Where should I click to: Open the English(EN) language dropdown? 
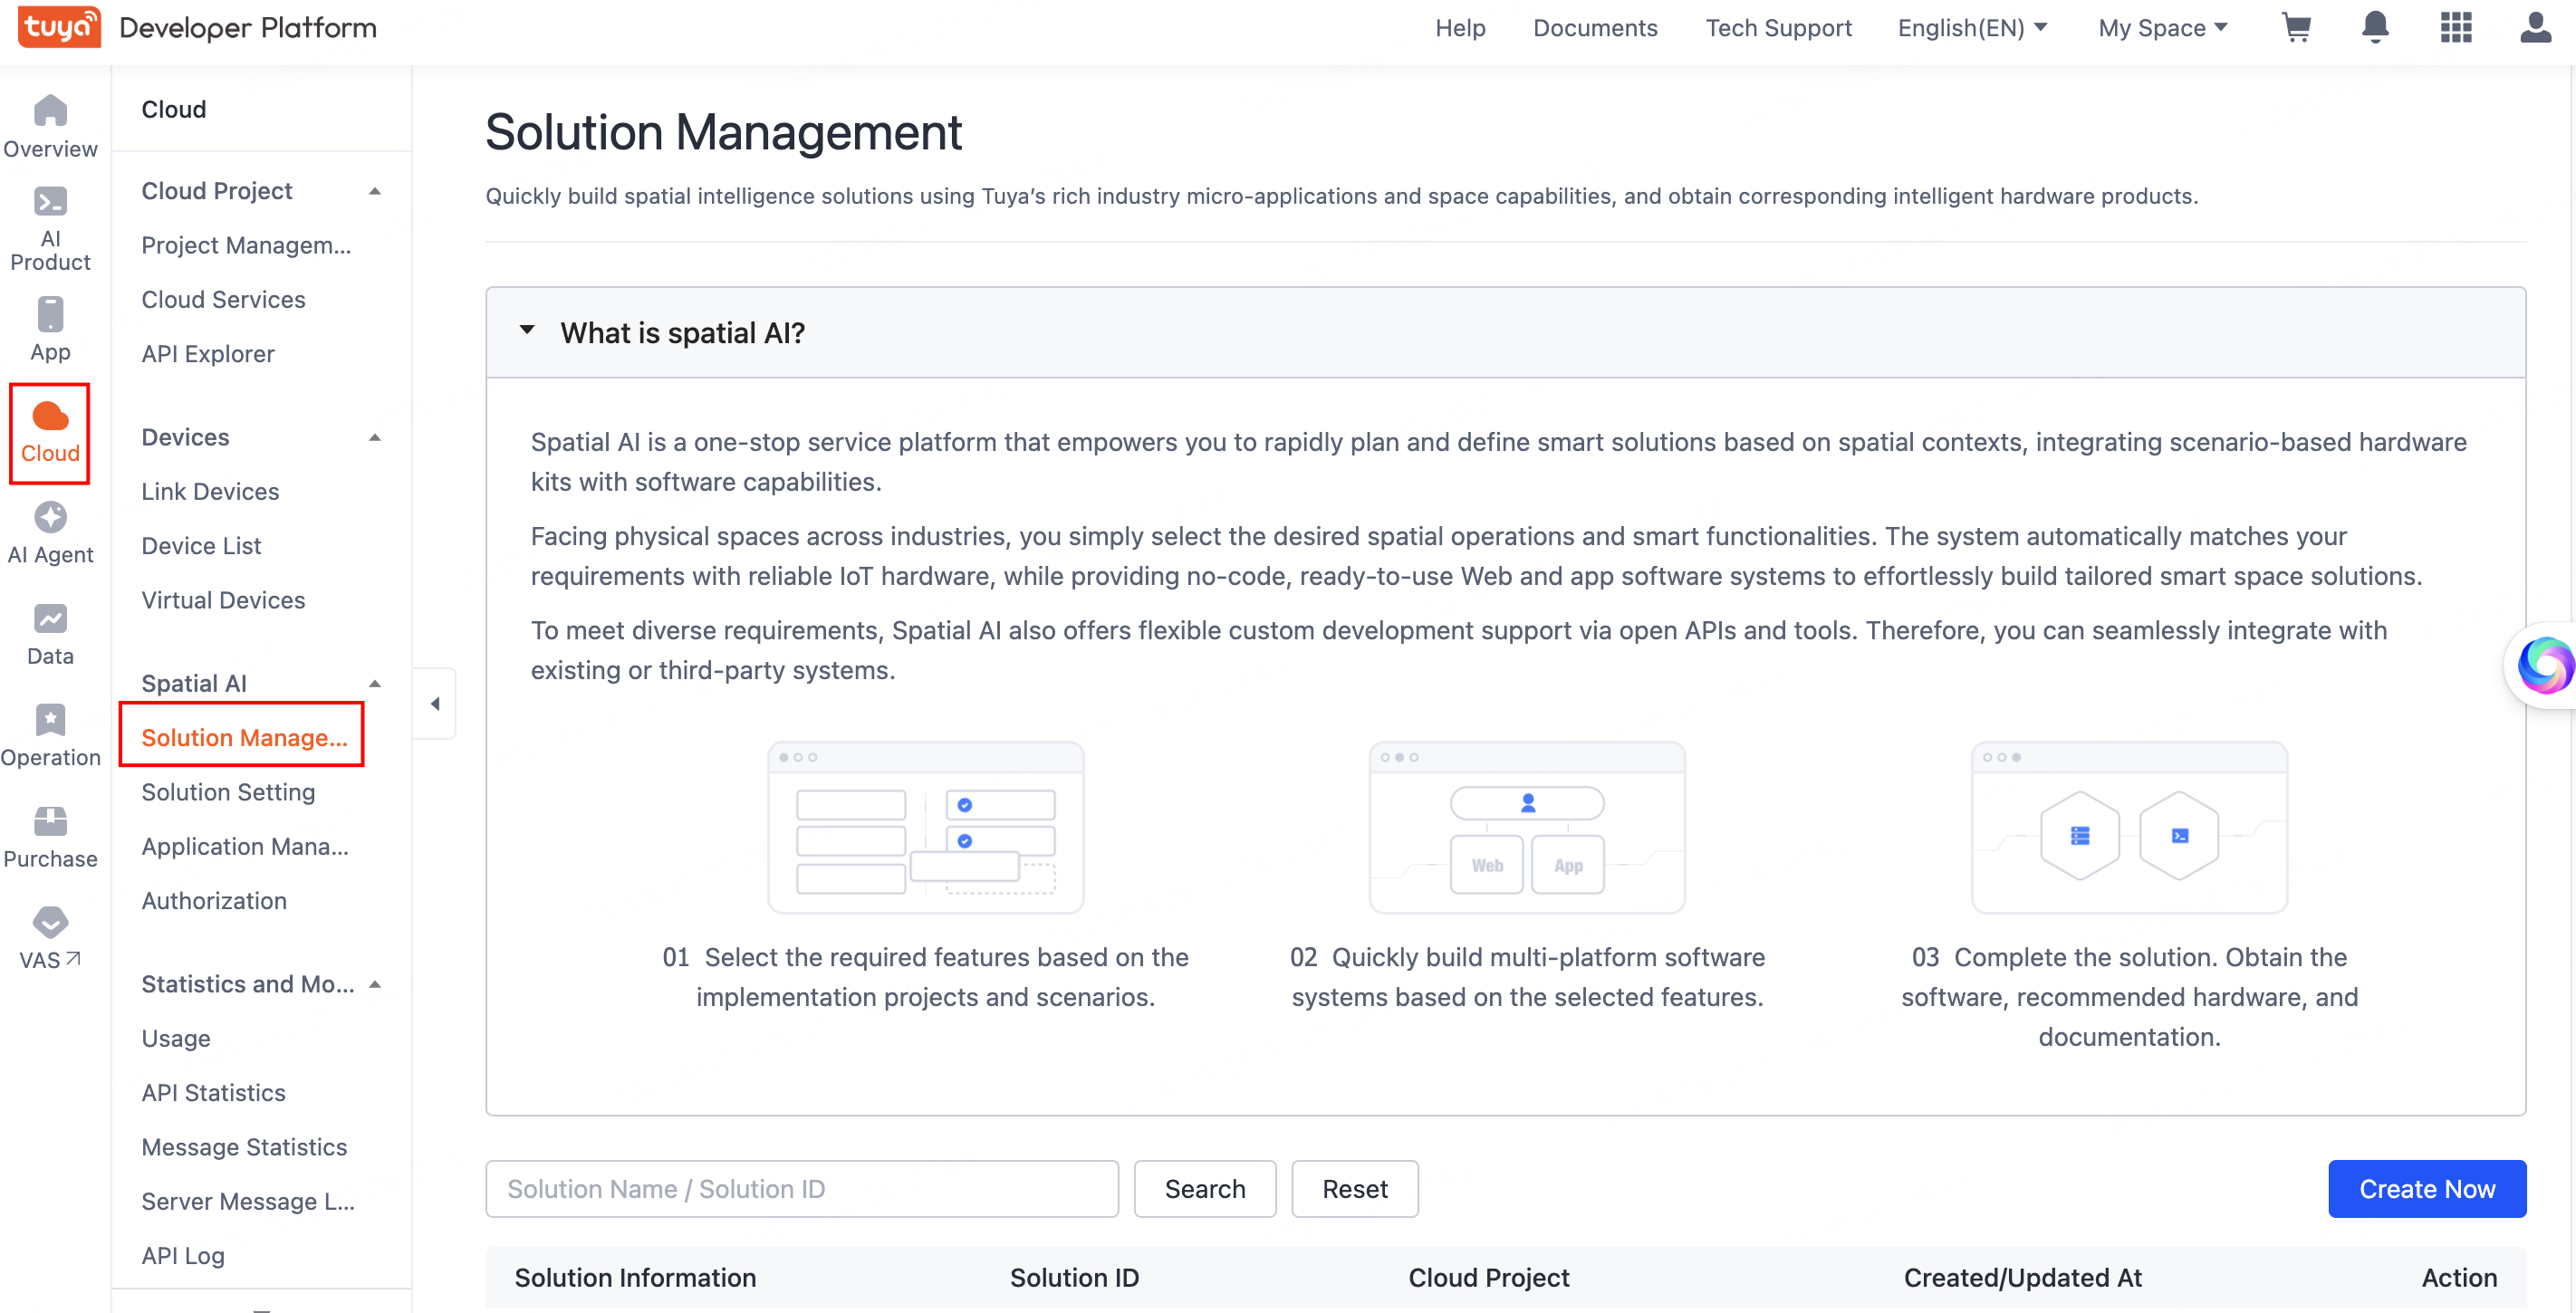click(x=1972, y=28)
